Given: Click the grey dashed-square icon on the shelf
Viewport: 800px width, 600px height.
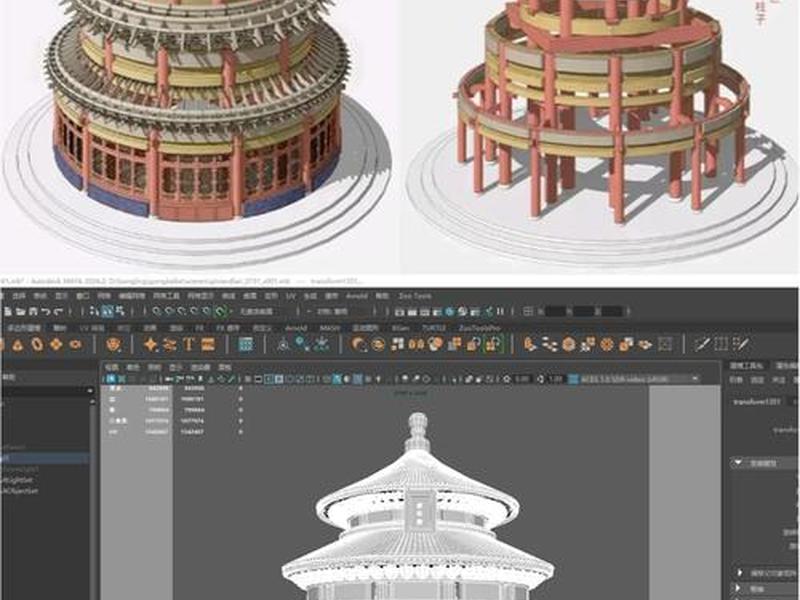Looking at the screenshot, I should click(665, 345).
